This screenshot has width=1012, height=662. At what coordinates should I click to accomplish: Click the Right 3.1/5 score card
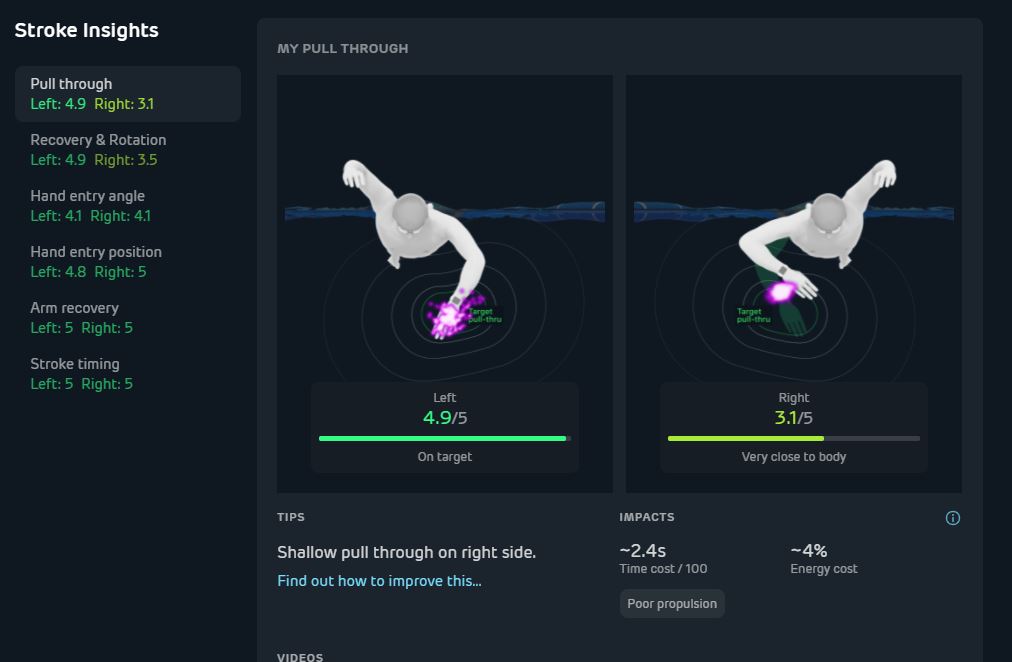(794, 428)
